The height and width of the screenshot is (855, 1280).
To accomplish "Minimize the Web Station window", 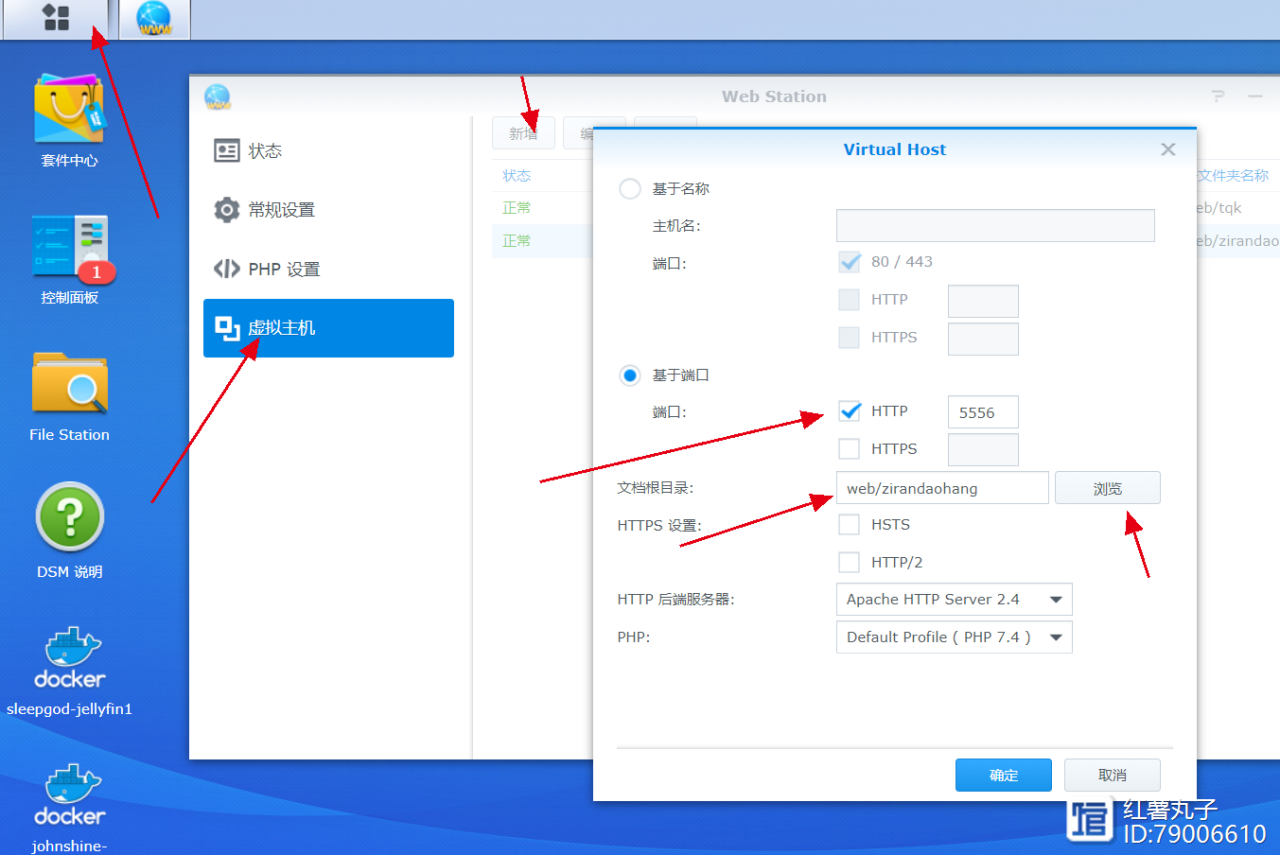I will coord(1255,96).
